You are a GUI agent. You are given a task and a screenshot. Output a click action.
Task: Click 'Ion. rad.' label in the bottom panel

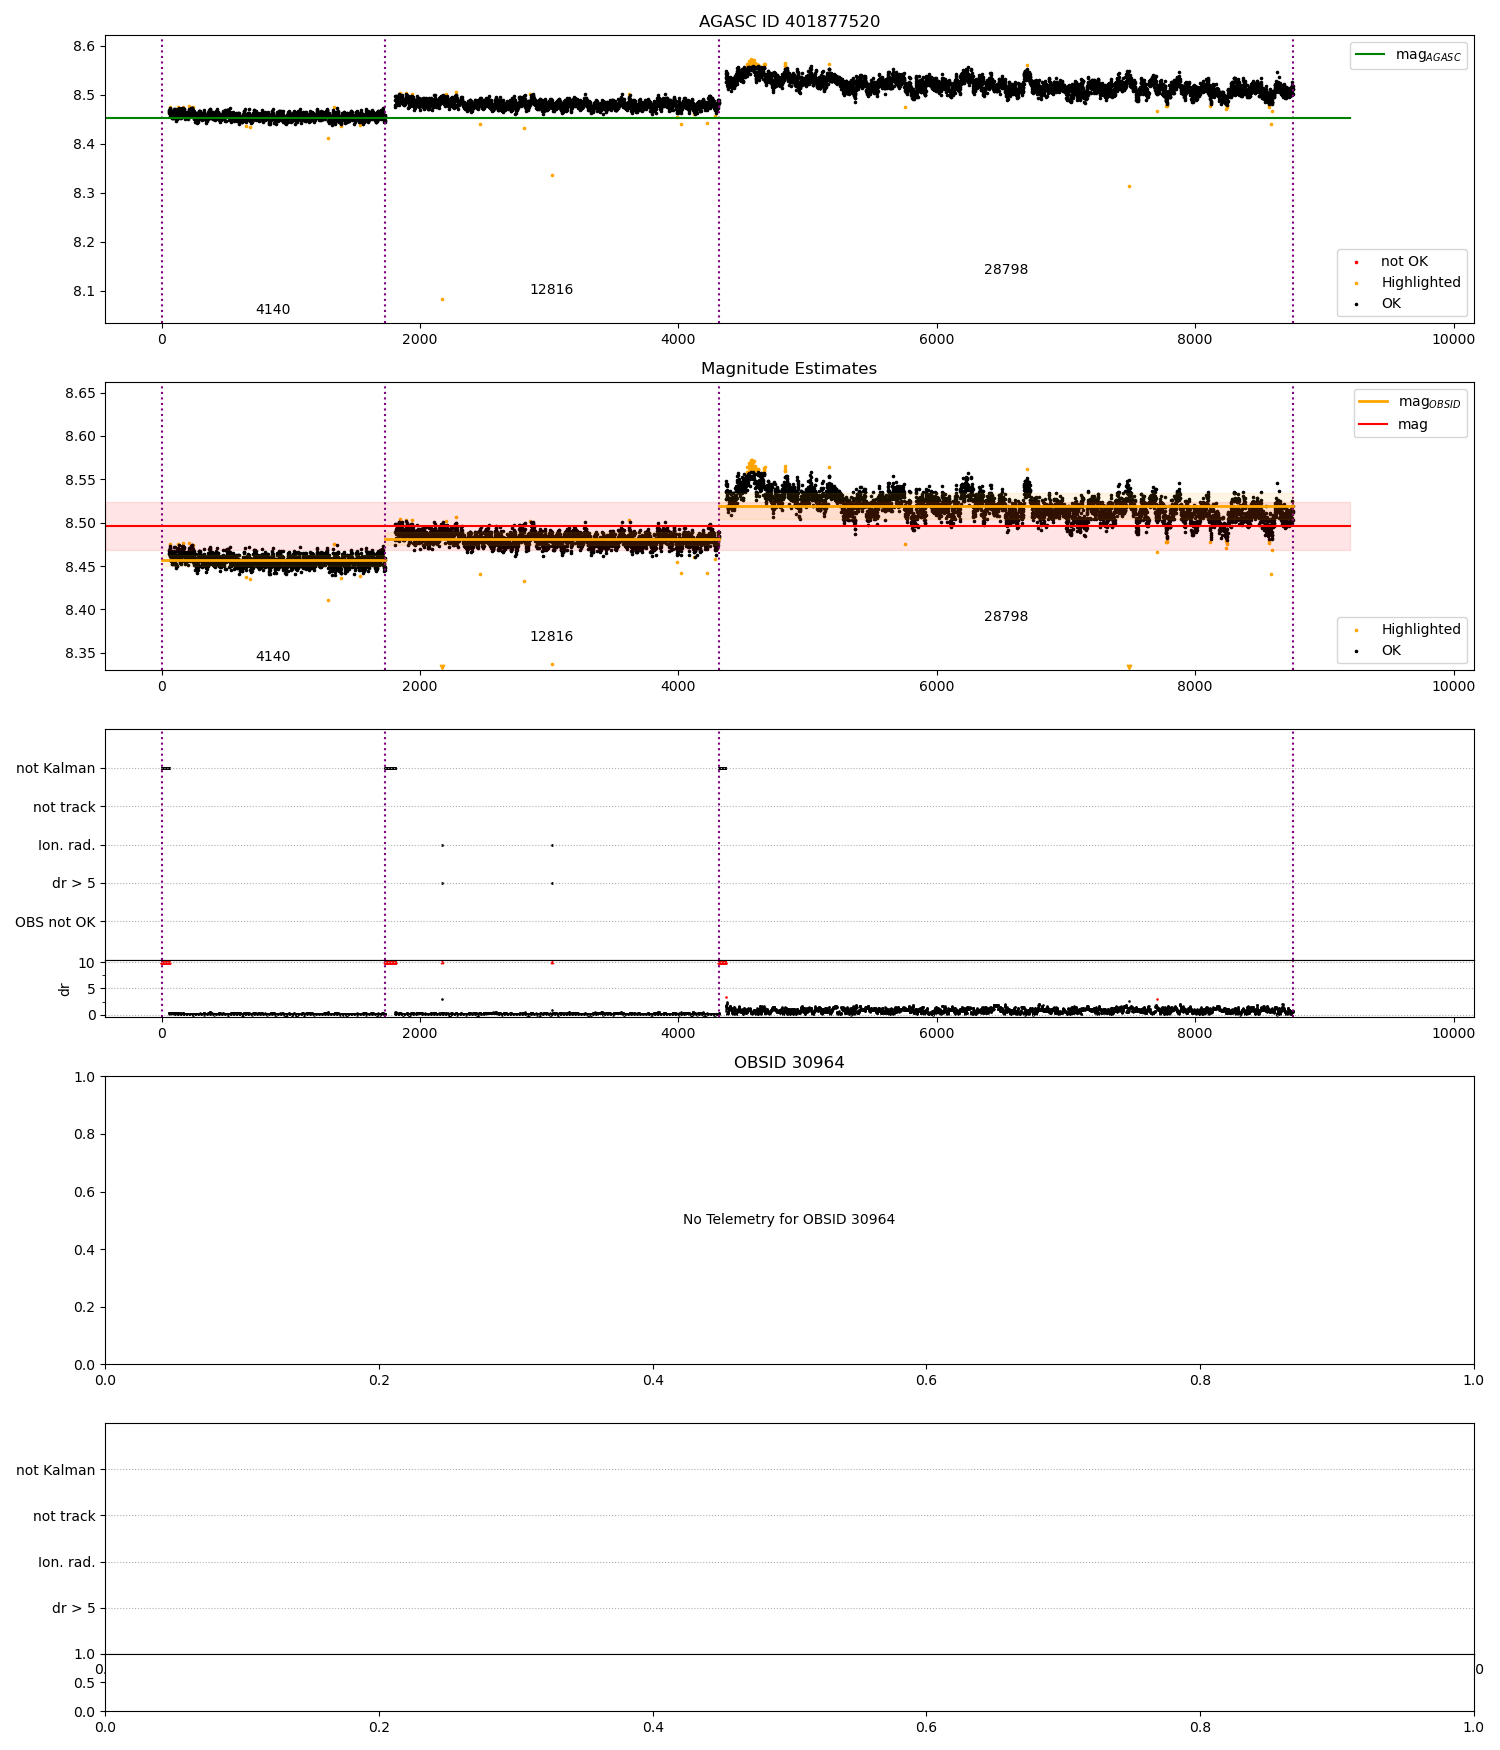point(67,1562)
